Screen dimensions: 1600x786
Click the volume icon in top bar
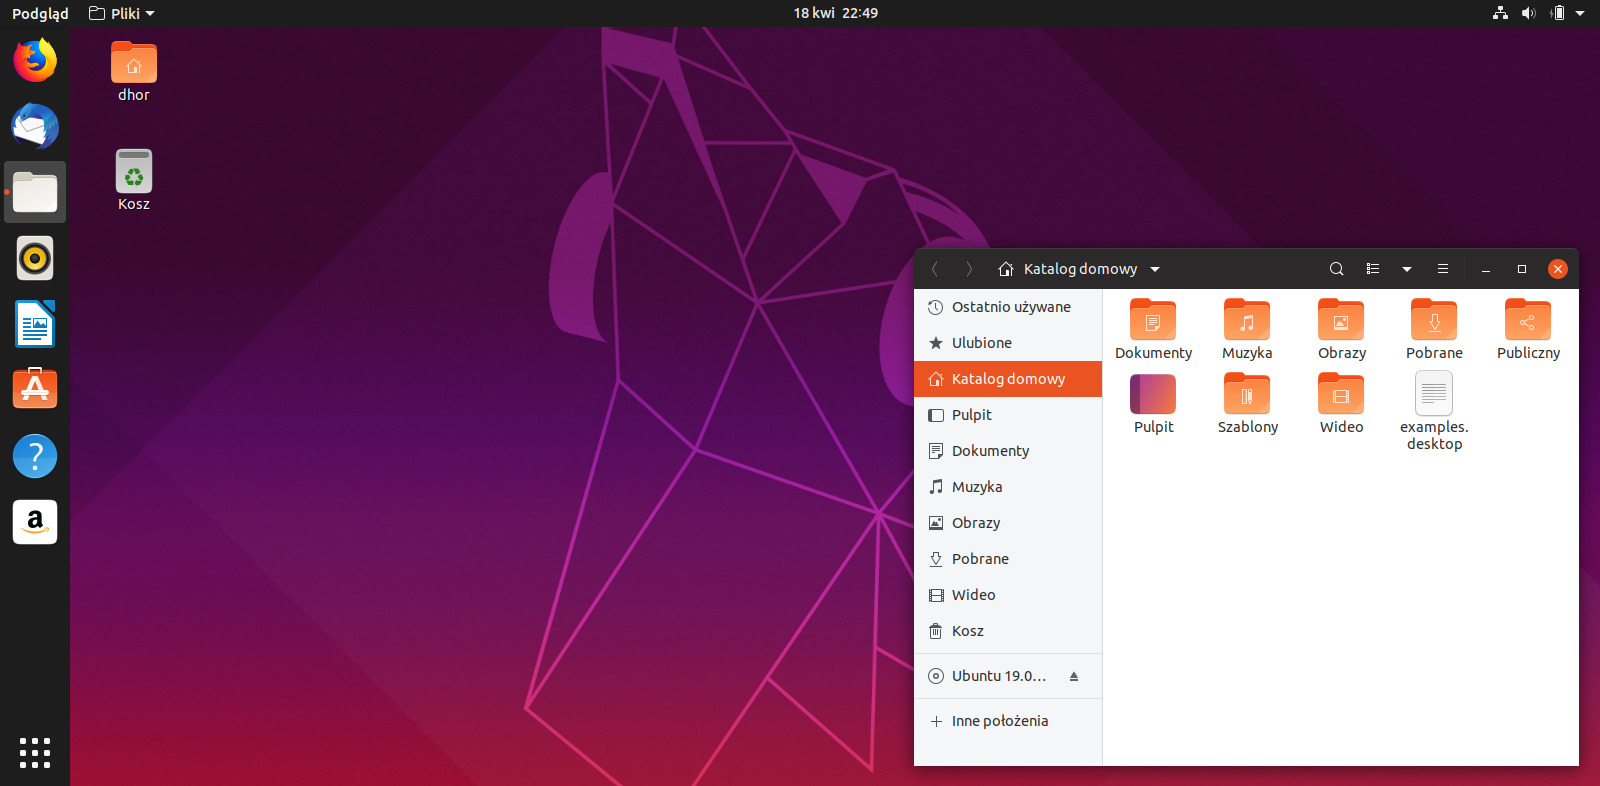click(x=1528, y=13)
